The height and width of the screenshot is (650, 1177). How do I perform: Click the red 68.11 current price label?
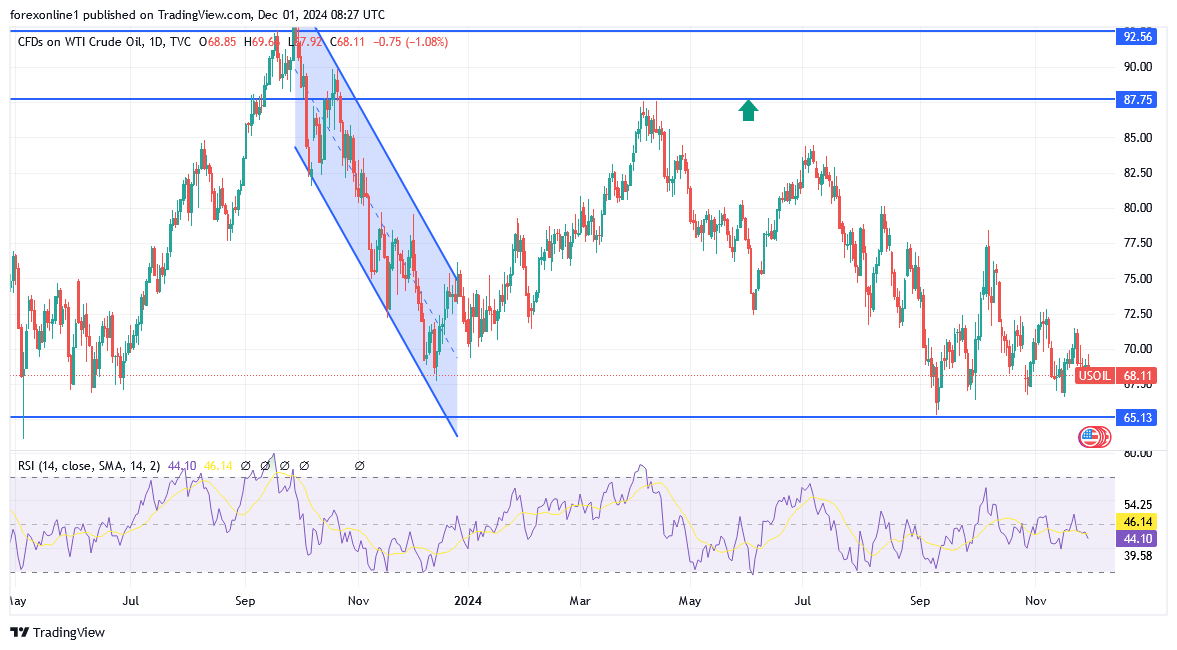1139,376
